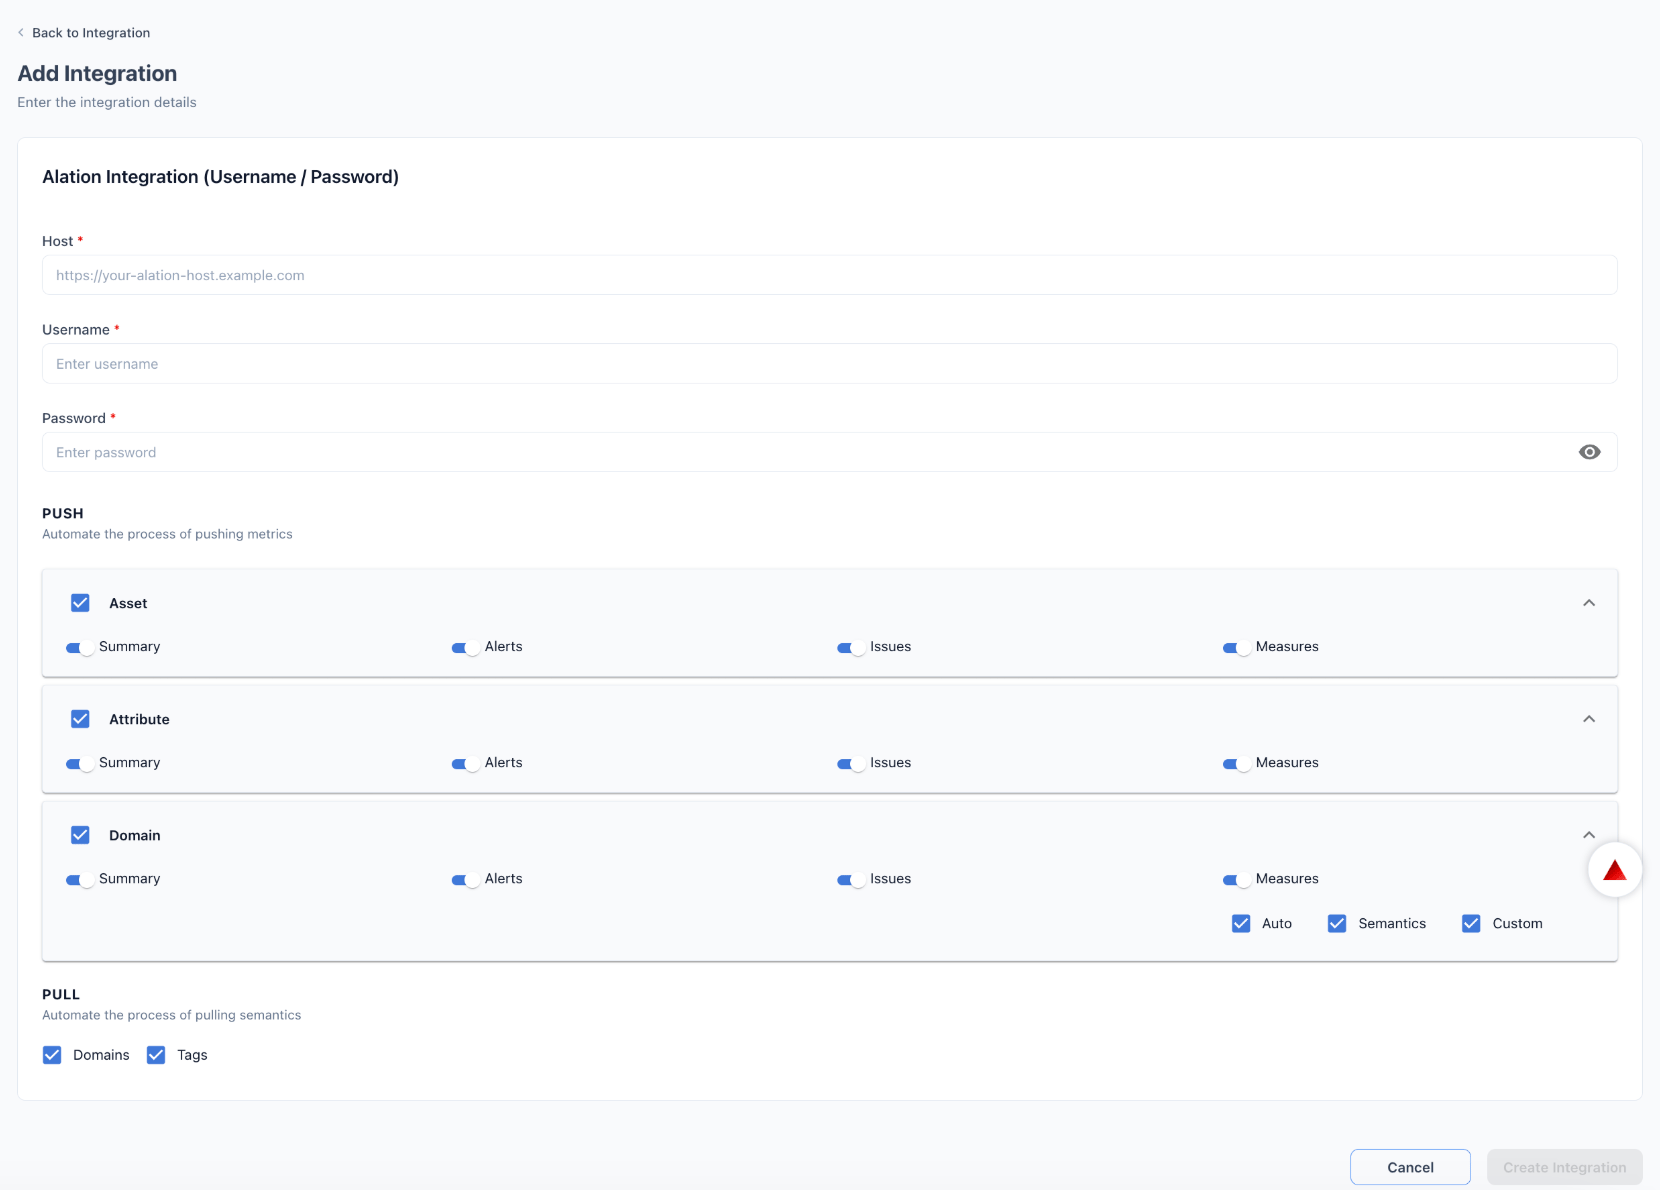The image size is (1660, 1190).
Task: Click 'Automate the process of pushing metrics' text
Action: coord(167,534)
